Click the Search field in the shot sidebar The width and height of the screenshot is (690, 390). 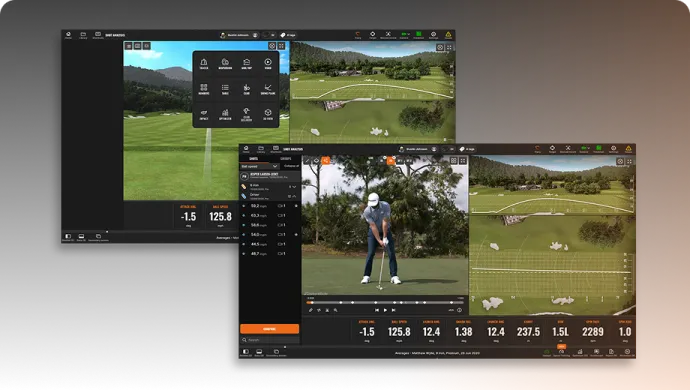pyautogui.click(x=269, y=340)
